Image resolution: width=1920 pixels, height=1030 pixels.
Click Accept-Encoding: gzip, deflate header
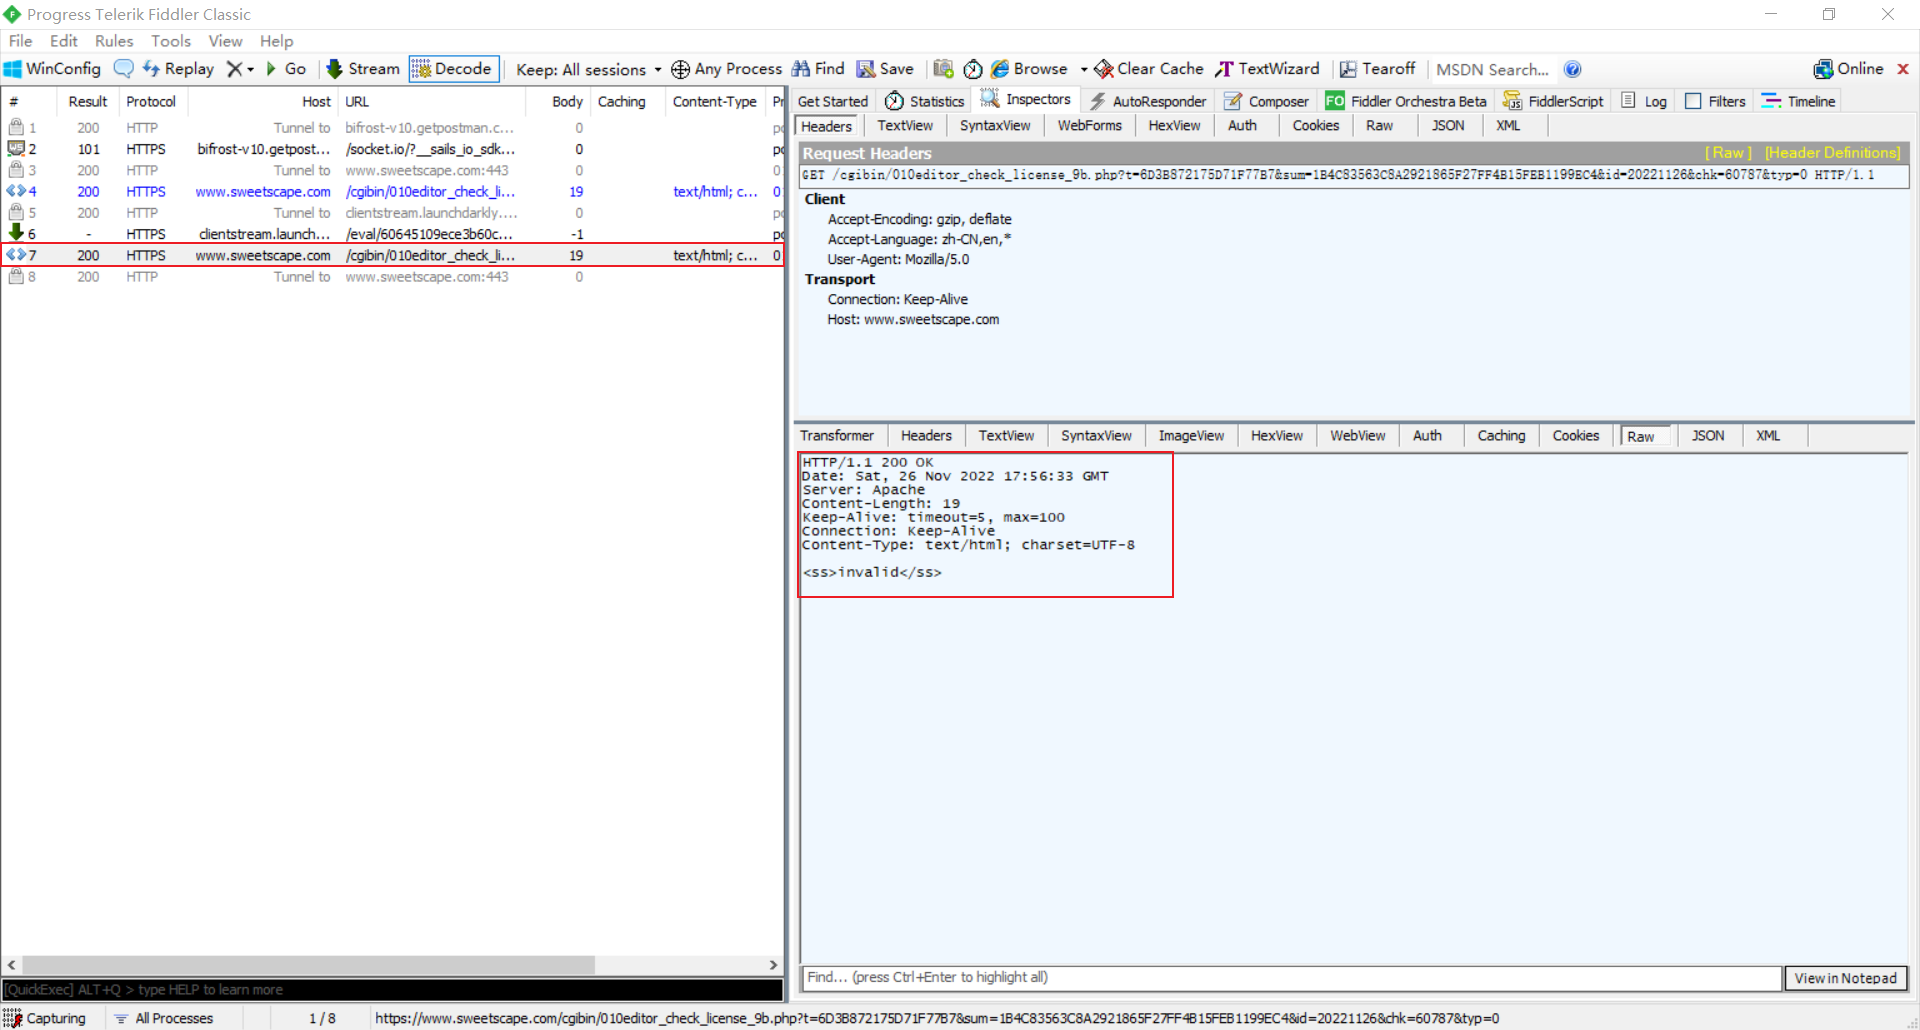[919, 219]
